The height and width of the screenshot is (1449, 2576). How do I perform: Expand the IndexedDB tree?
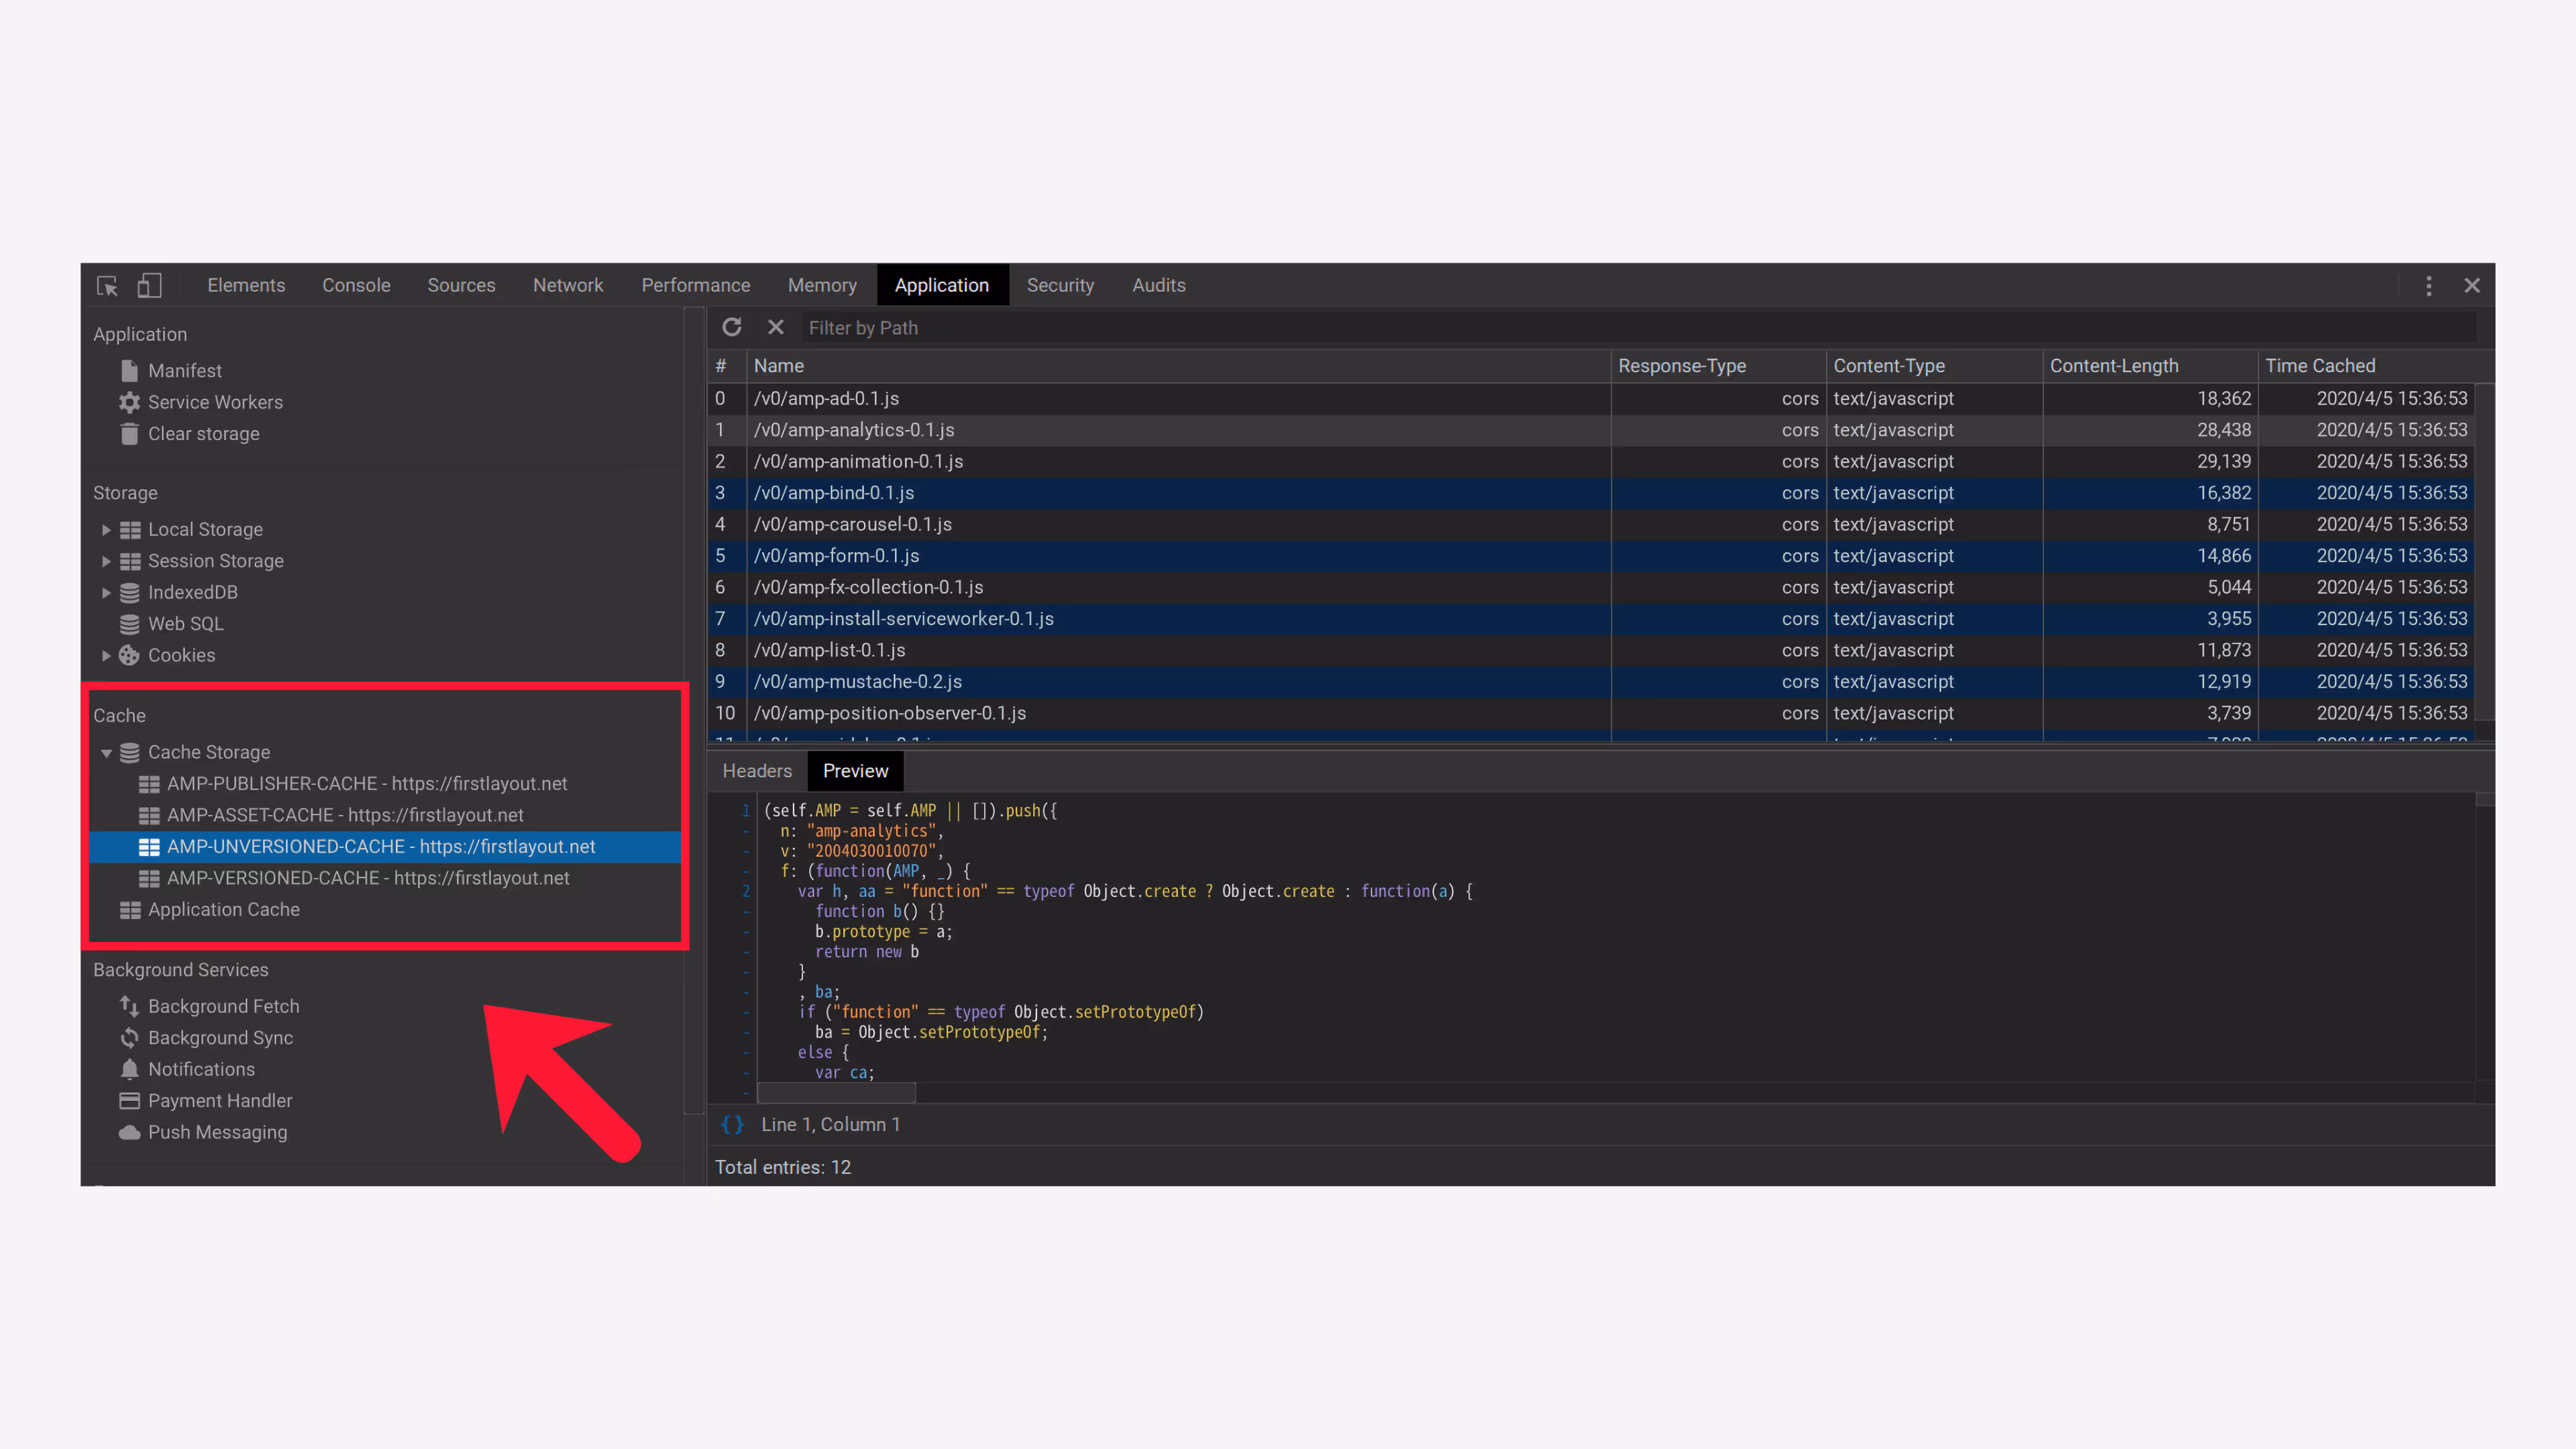(x=106, y=593)
